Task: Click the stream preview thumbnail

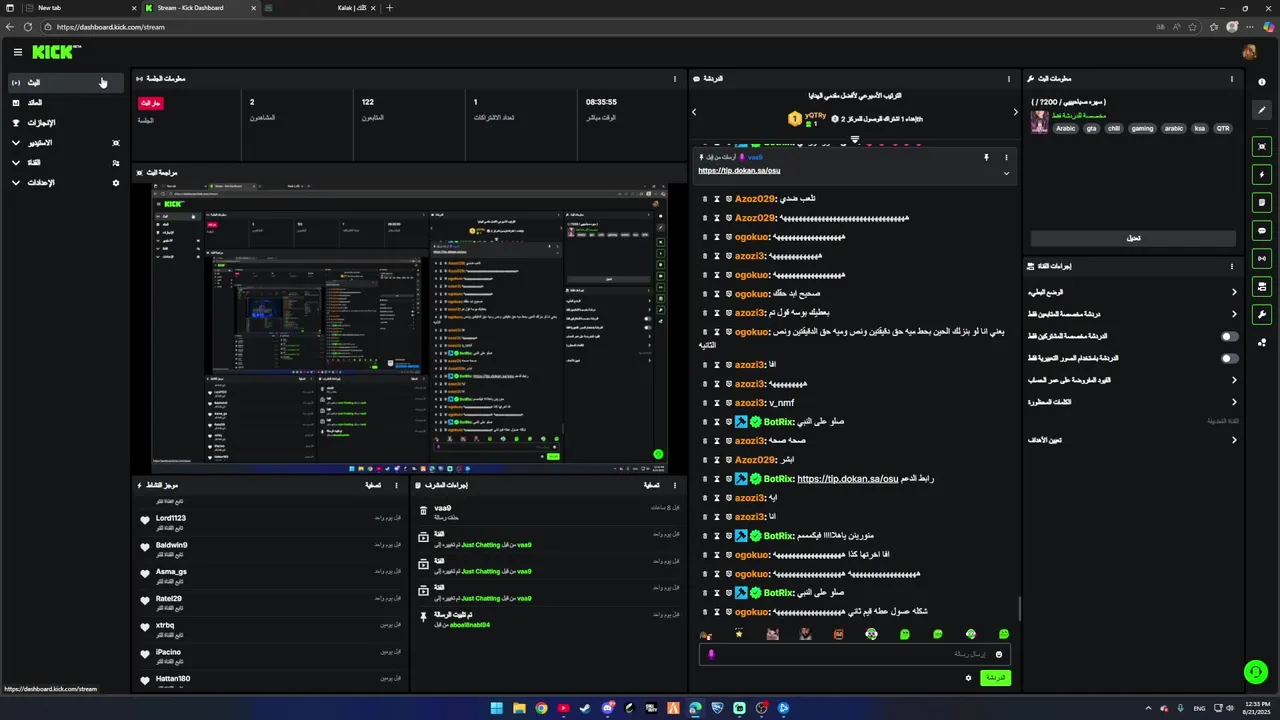Action: tap(409, 327)
